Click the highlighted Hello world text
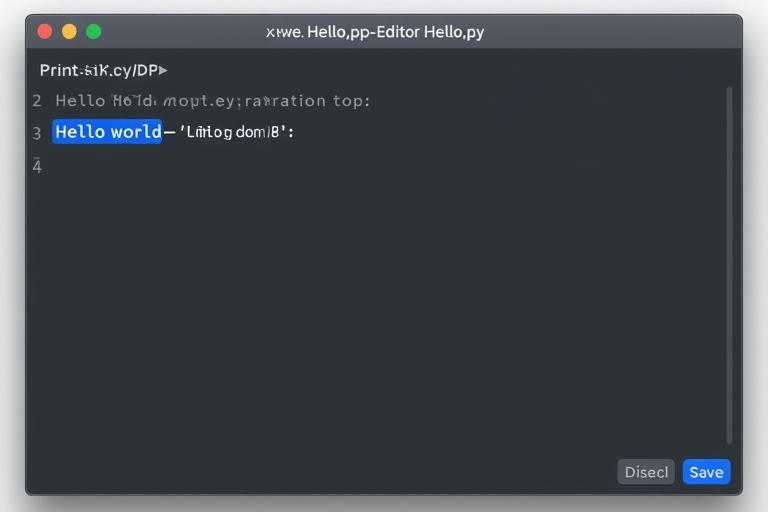The width and height of the screenshot is (768, 512). pos(107,132)
